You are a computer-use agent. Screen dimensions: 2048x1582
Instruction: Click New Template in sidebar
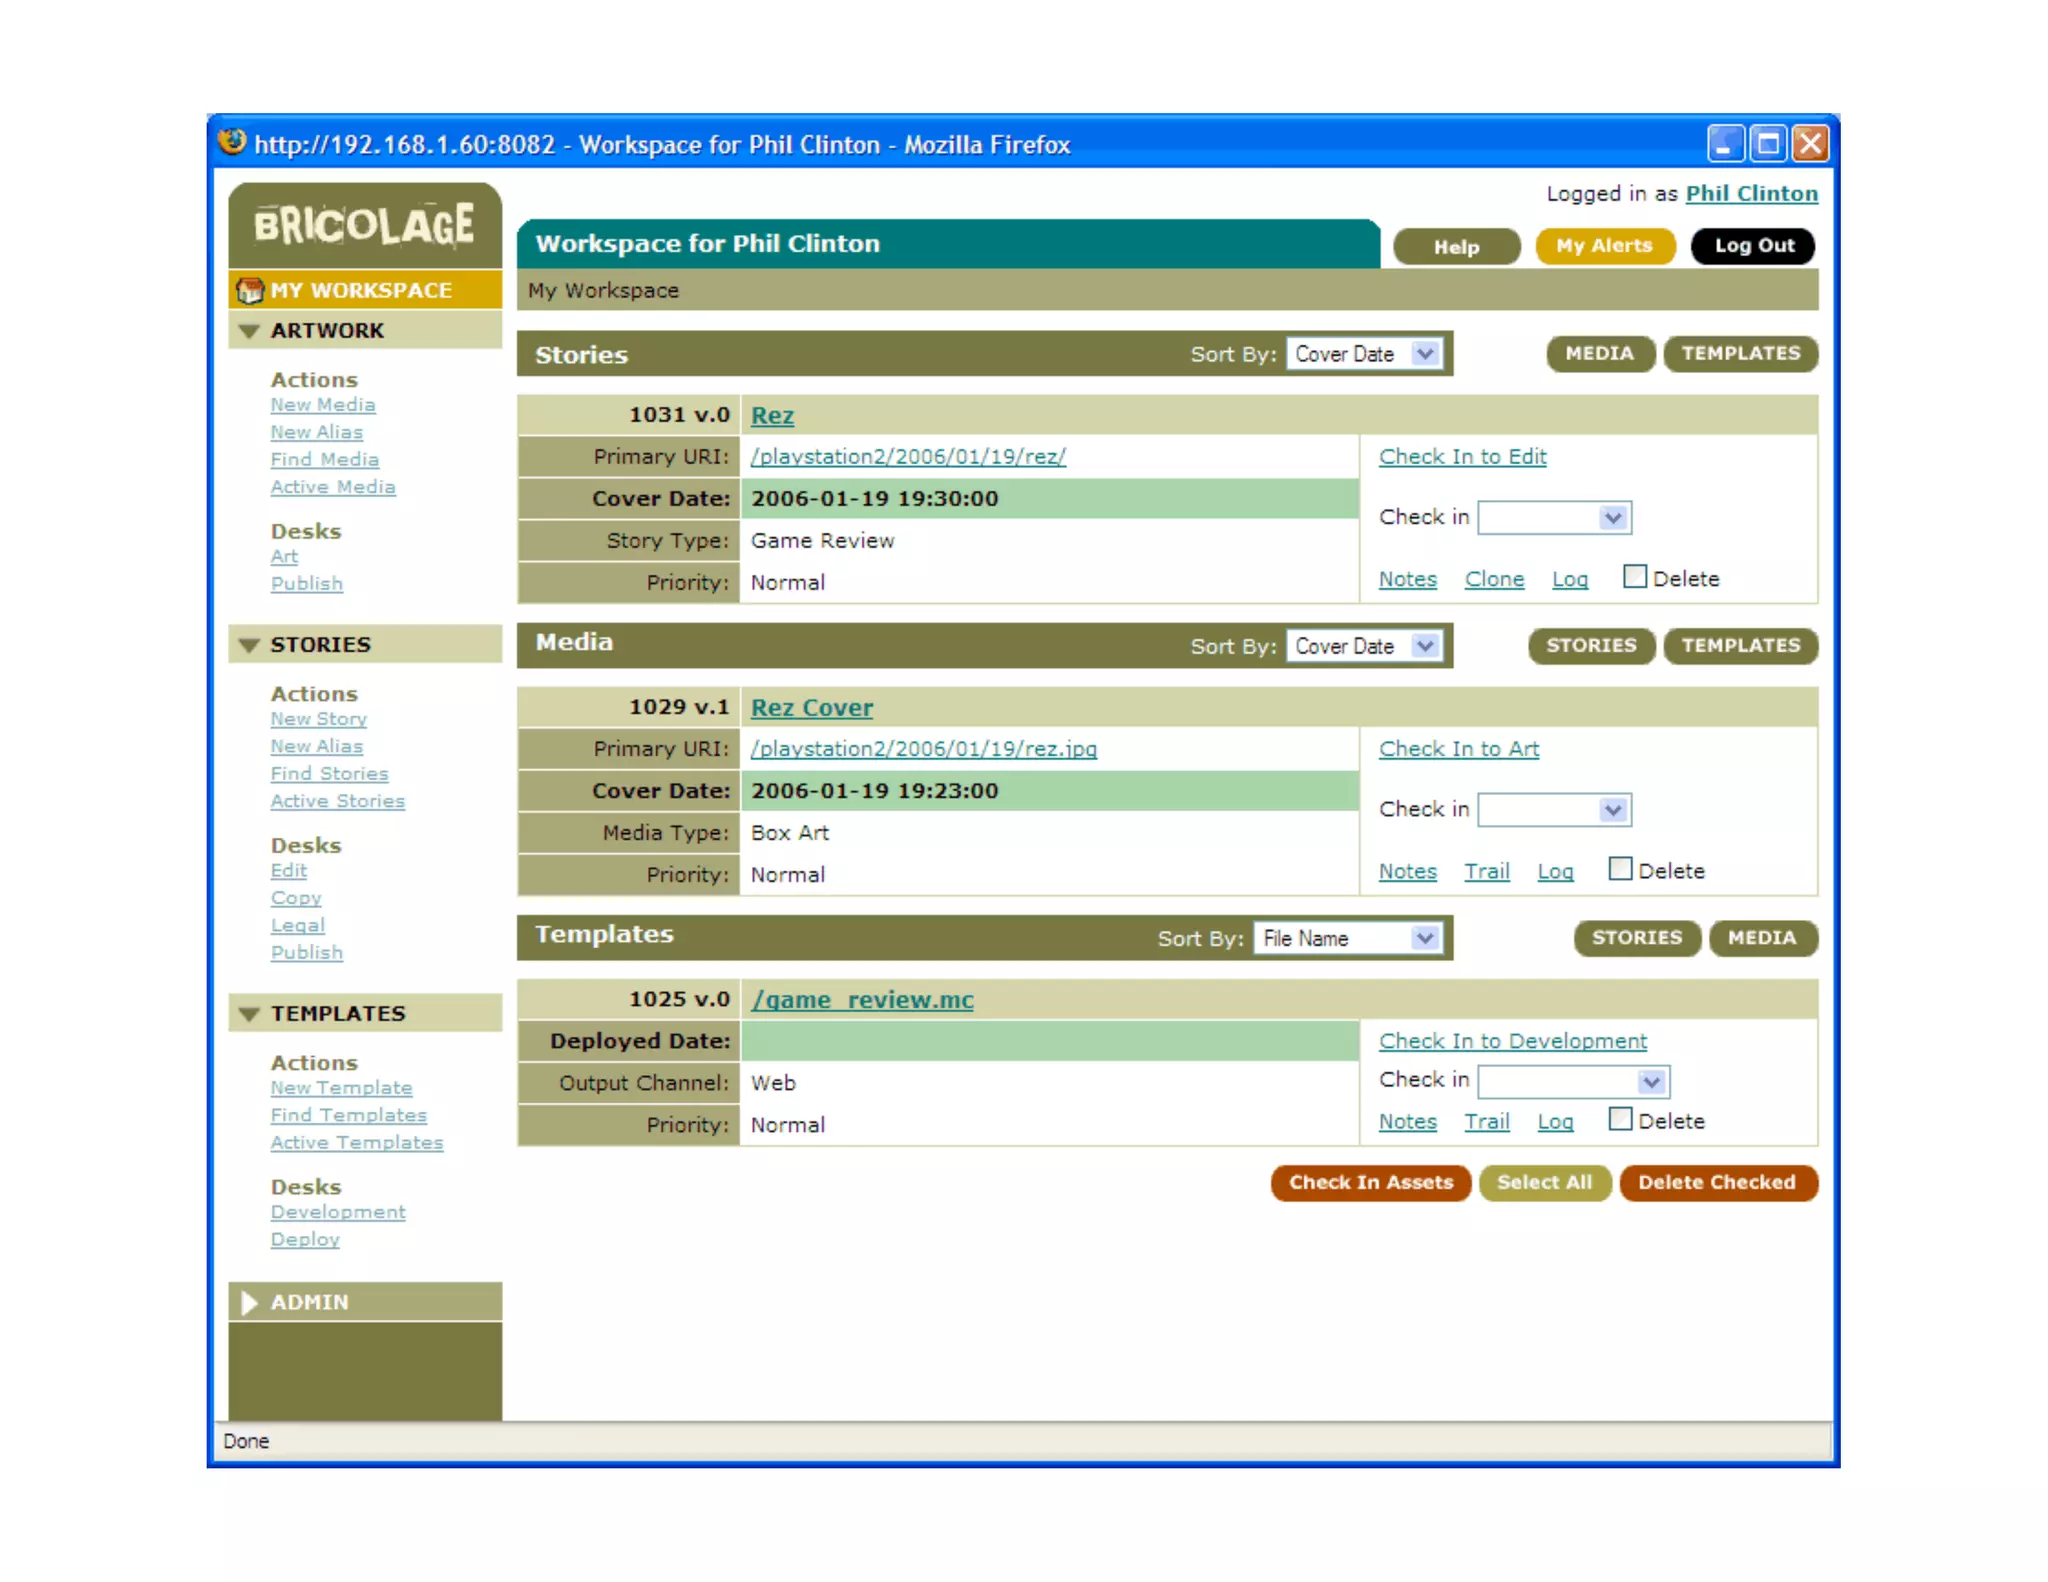click(x=341, y=1088)
